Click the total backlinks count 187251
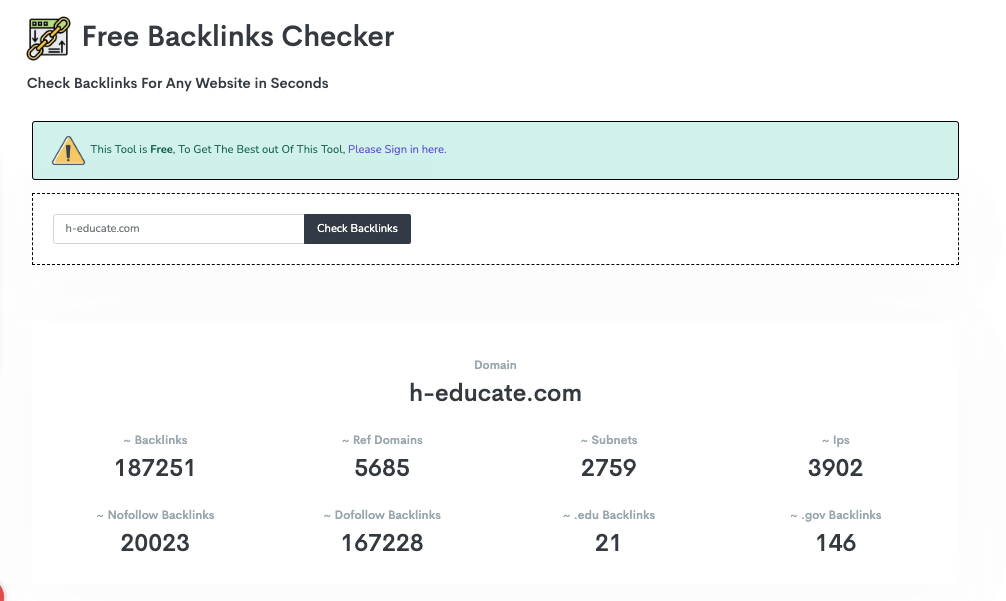The width and height of the screenshot is (1006, 601). [155, 467]
